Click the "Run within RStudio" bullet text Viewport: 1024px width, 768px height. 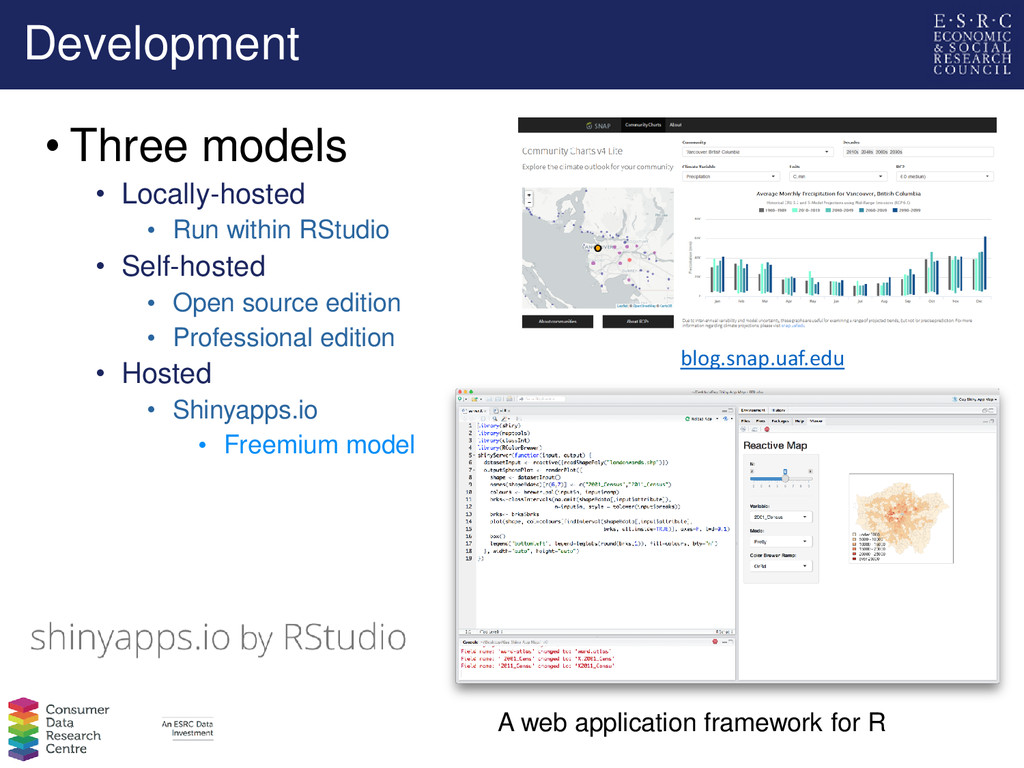(281, 230)
